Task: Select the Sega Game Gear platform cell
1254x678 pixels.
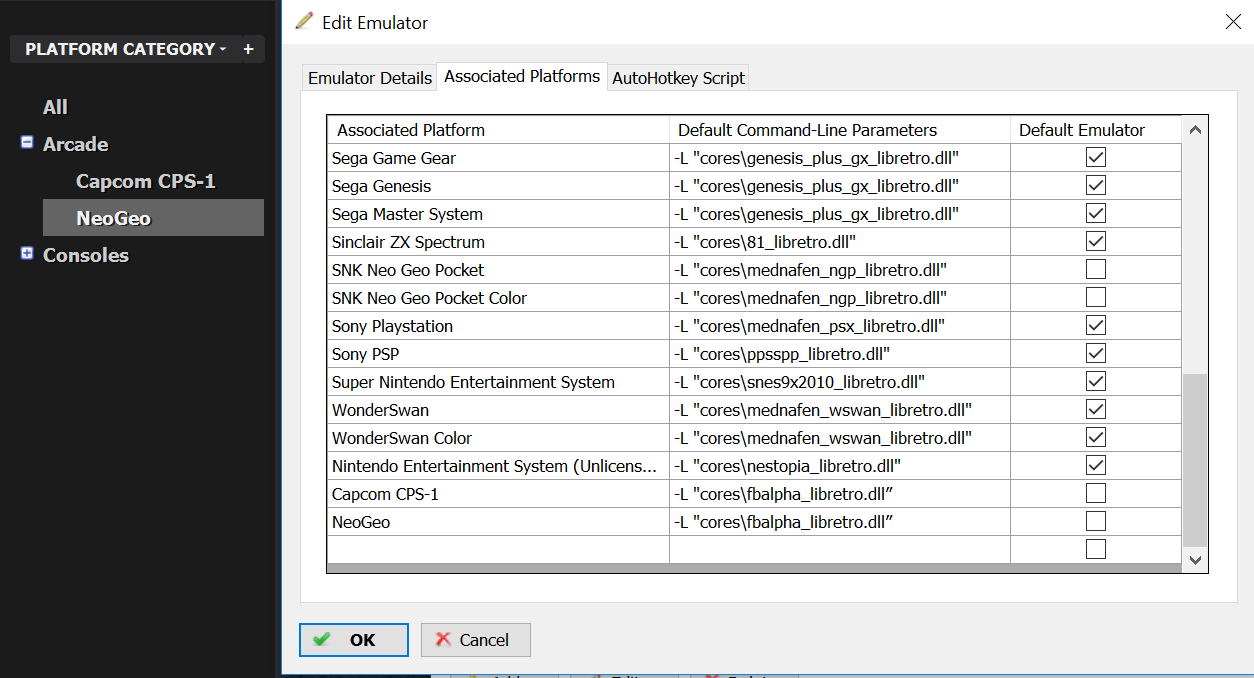Action: (x=498, y=157)
